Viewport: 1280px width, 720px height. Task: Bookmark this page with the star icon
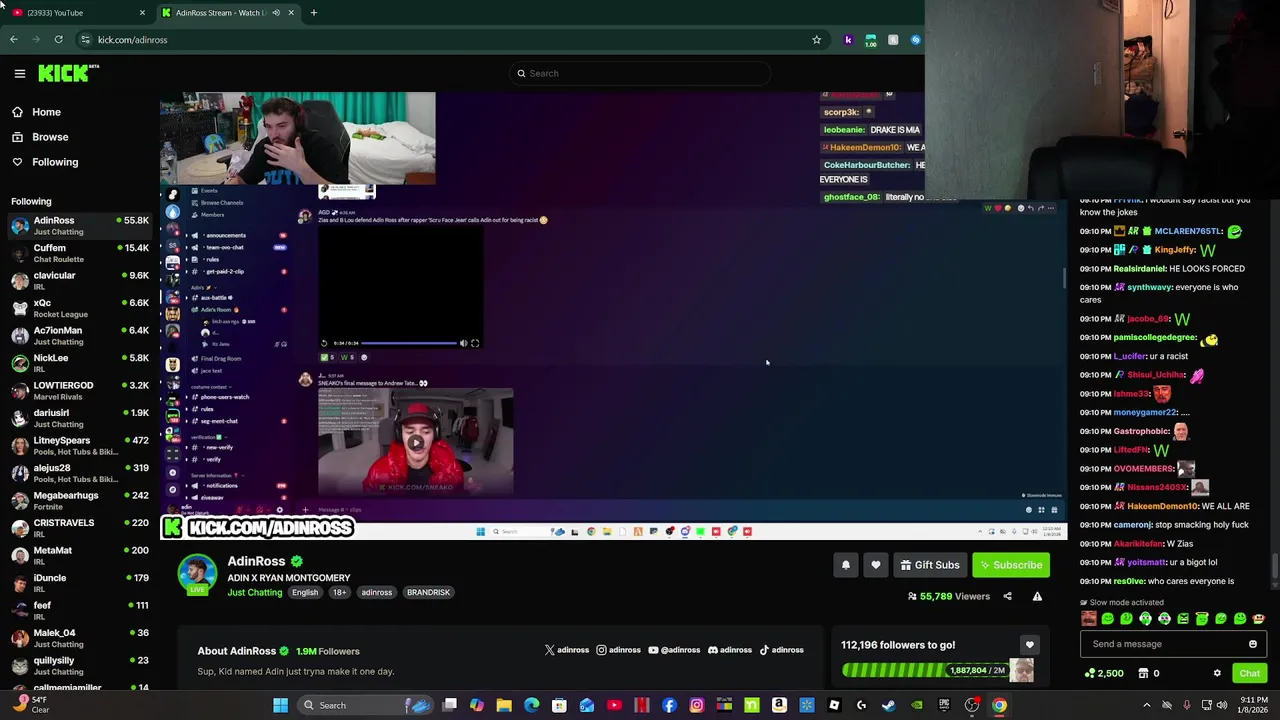click(816, 40)
